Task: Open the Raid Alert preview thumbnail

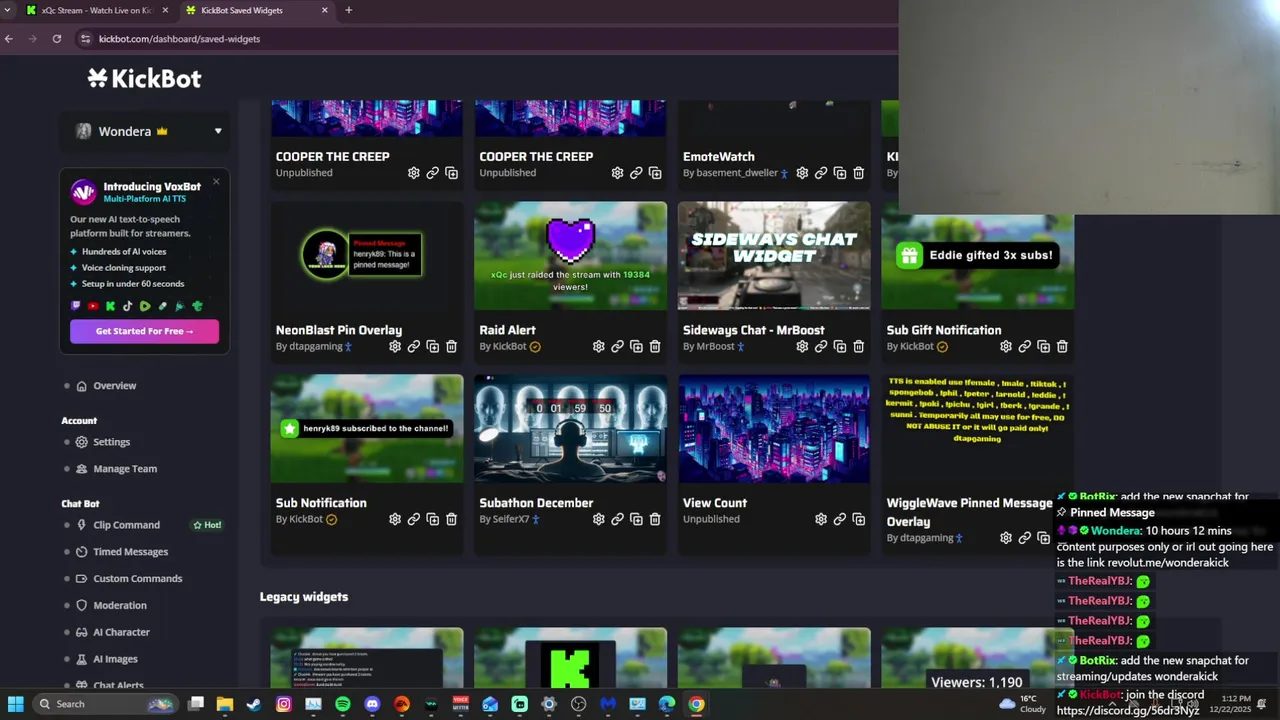Action: 570,256
